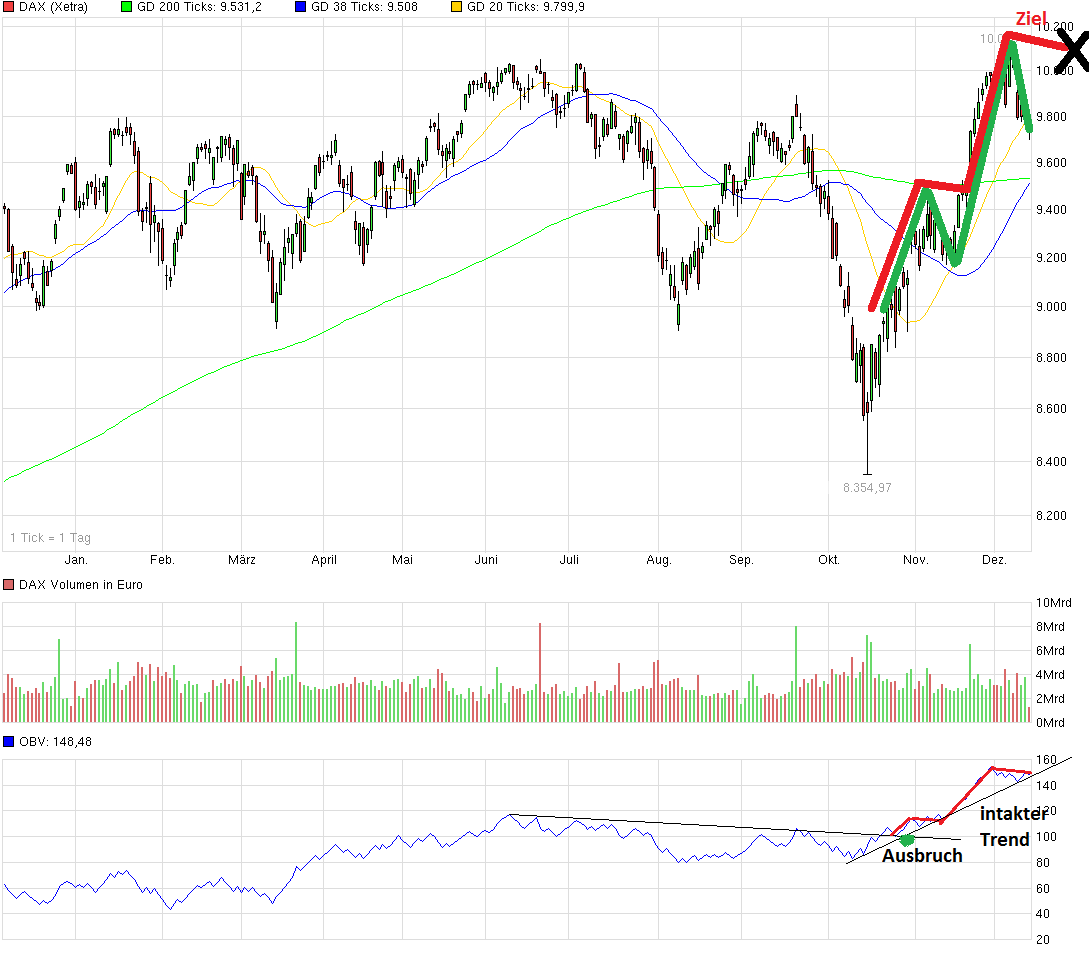Click the 'Jan.' month label
This screenshot has height=953, width=1089.
pos(76,560)
